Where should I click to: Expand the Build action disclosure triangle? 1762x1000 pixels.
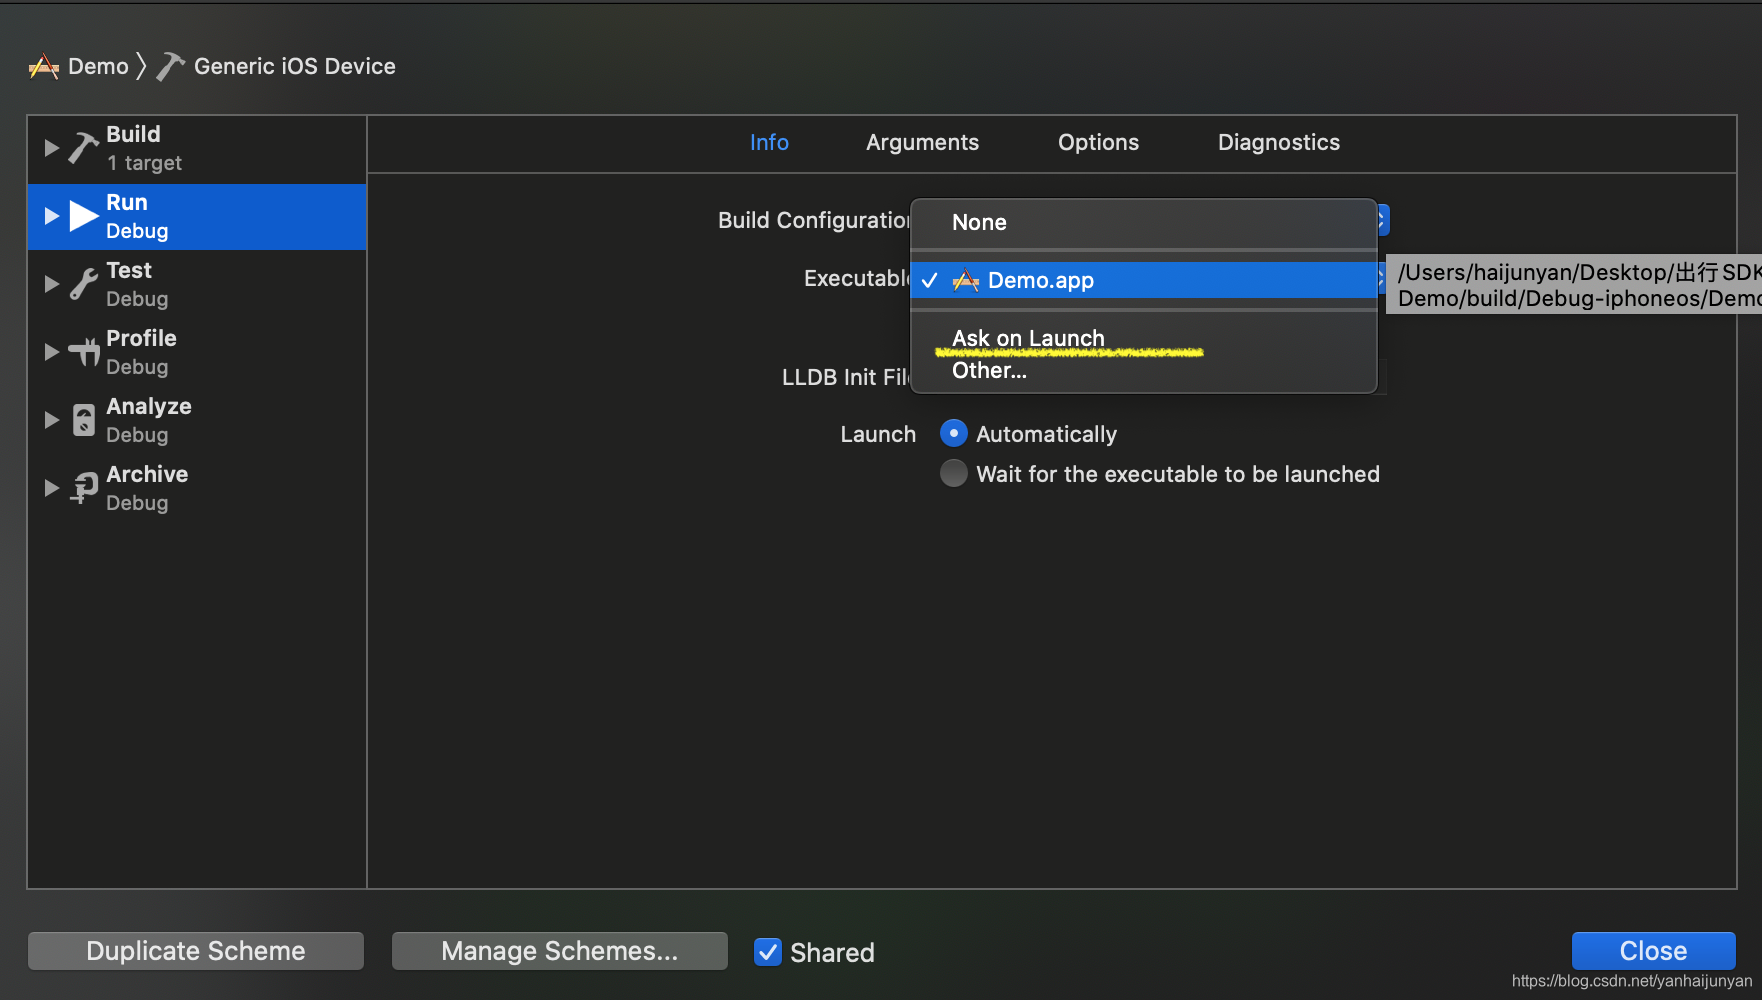[x=51, y=148]
